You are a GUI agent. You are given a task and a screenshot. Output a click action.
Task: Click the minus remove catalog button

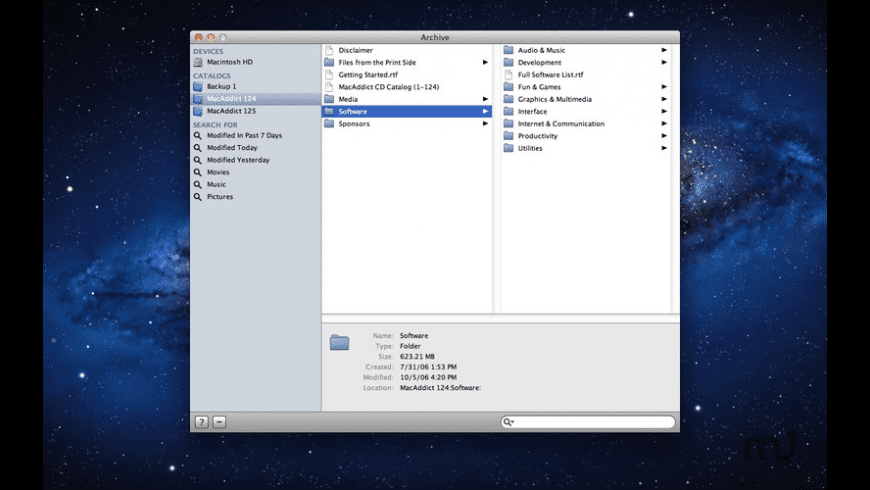pyautogui.click(x=219, y=422)
